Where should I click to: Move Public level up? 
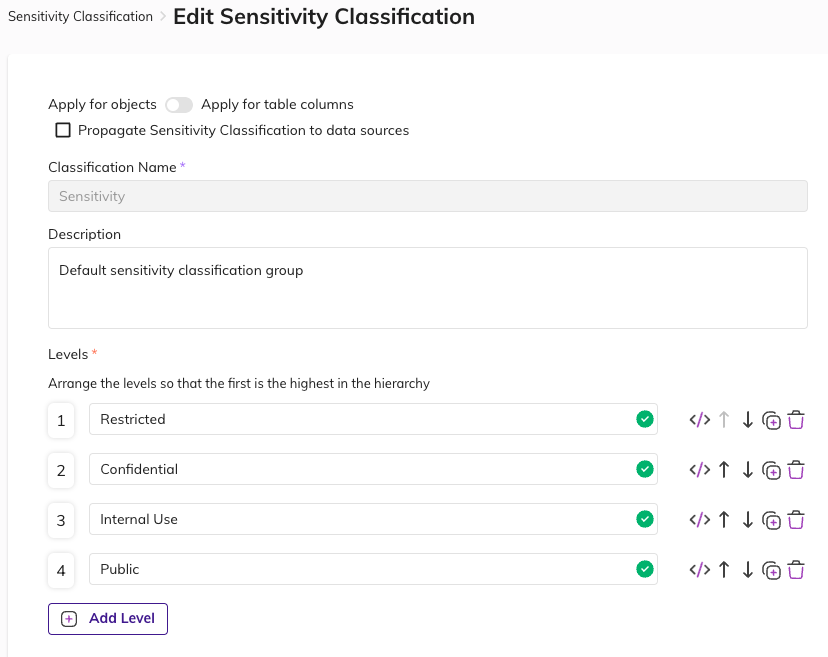(725, 570)
